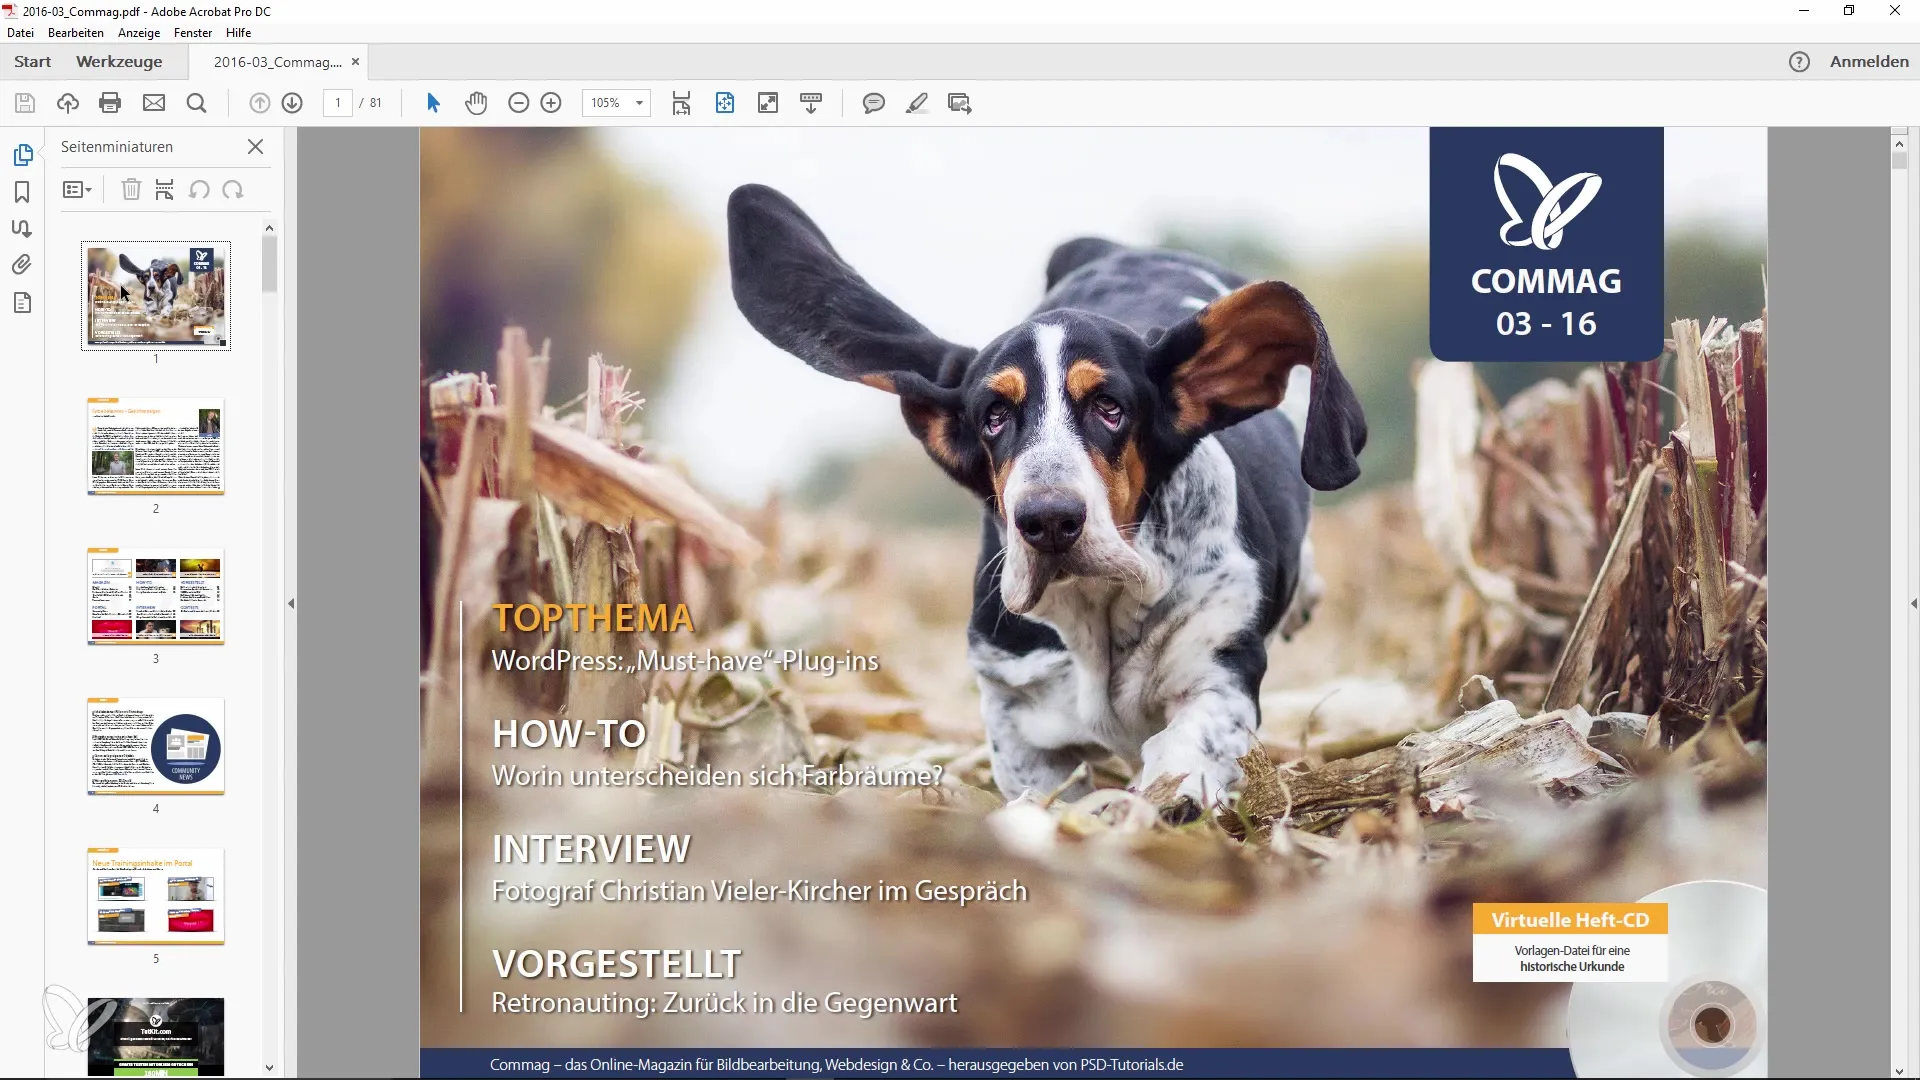The width and height of the screenshot is (1920, 1080).
Task: Click the Virtuelle Heft-CD label
Action: click(x=1570, y=920)
